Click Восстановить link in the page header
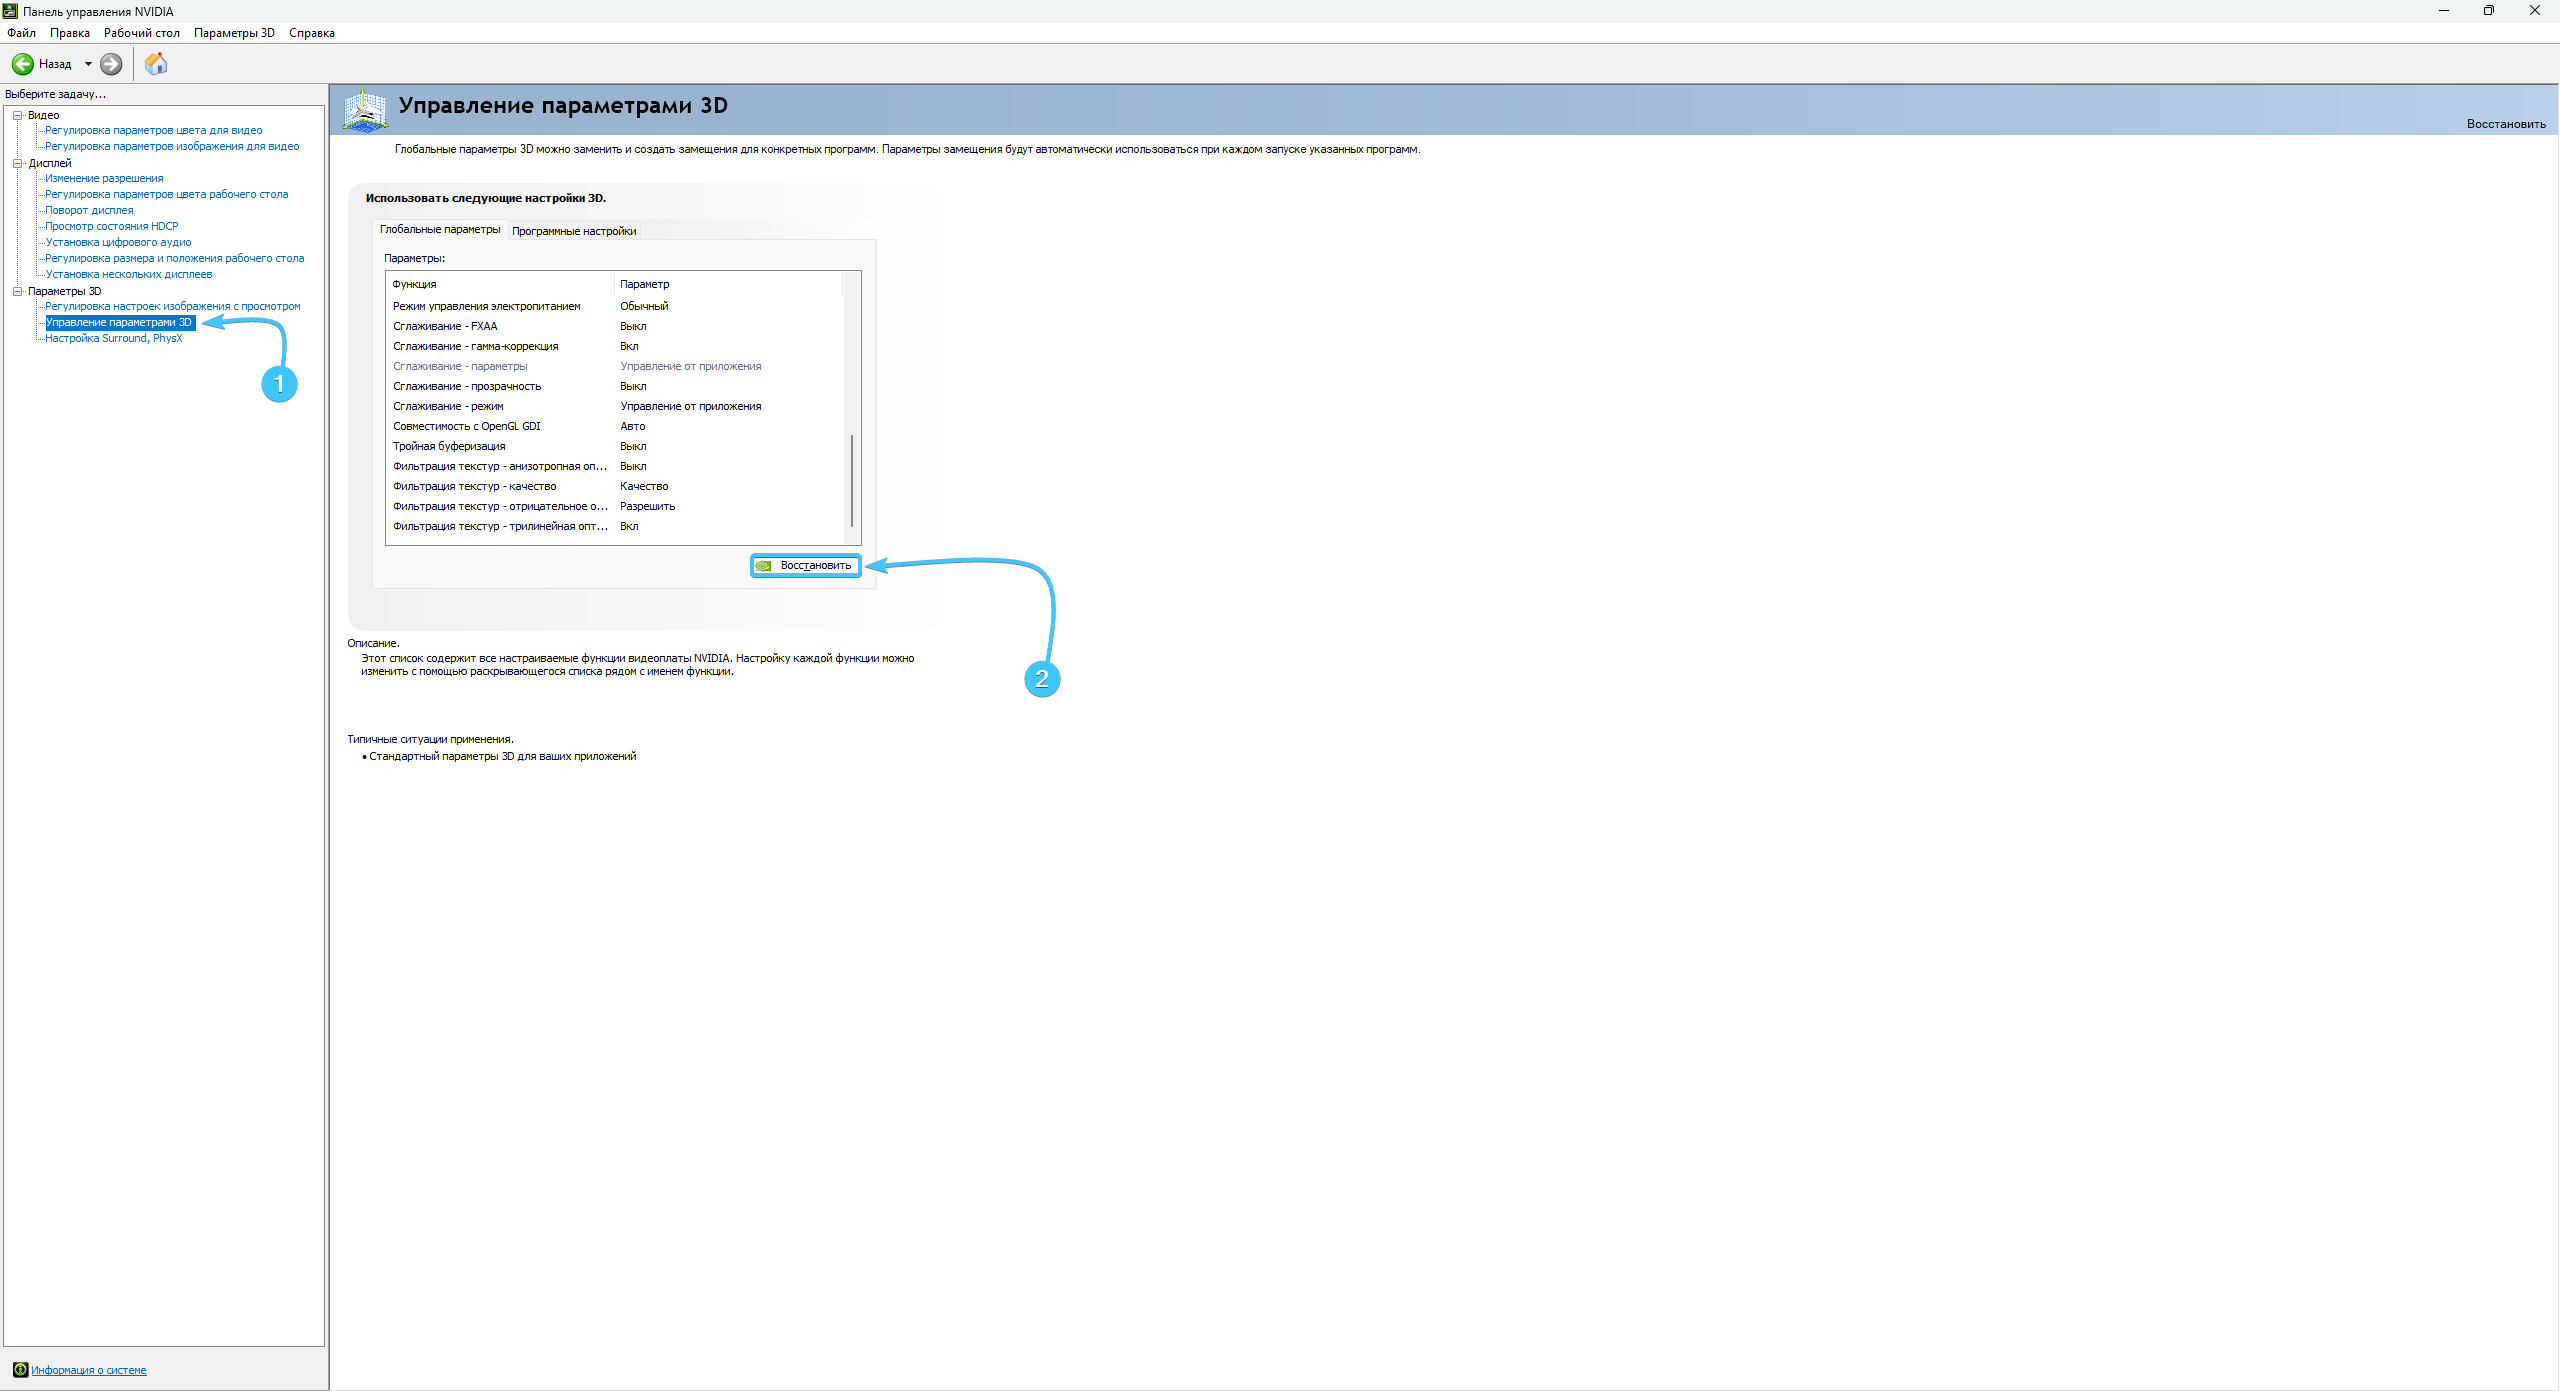Screen dimensions: 2560x1392 (2506, 124)
